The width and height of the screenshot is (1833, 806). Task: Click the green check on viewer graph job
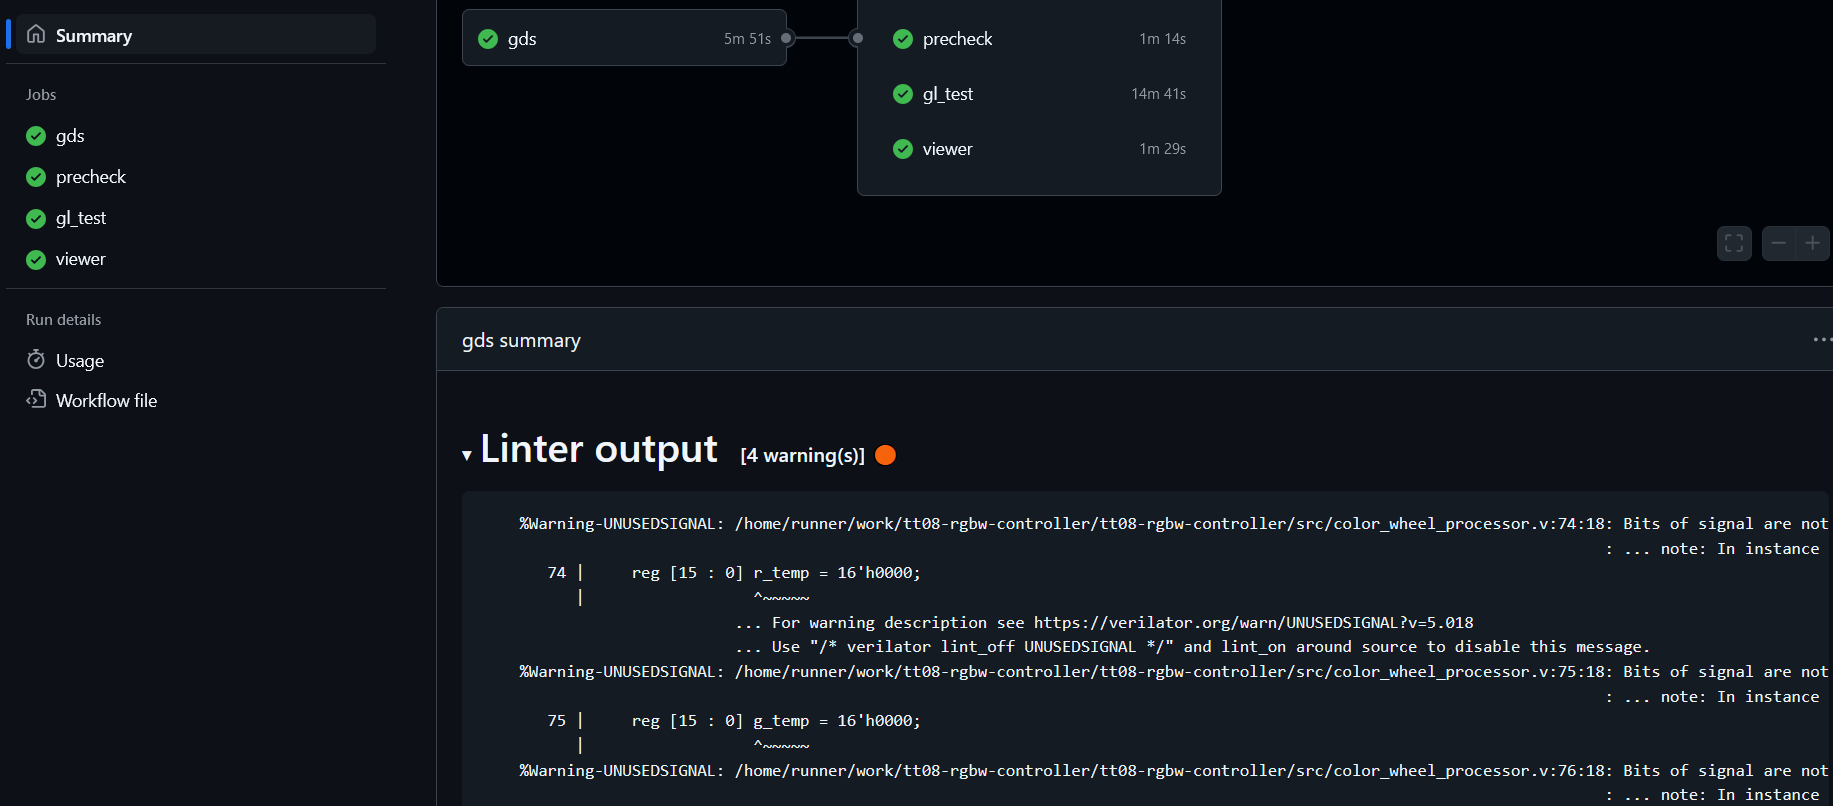903,149
